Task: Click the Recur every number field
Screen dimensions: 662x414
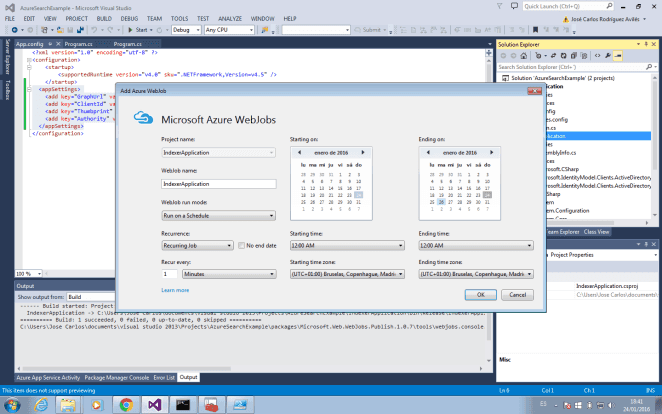Action: click(x=170, y=274)
